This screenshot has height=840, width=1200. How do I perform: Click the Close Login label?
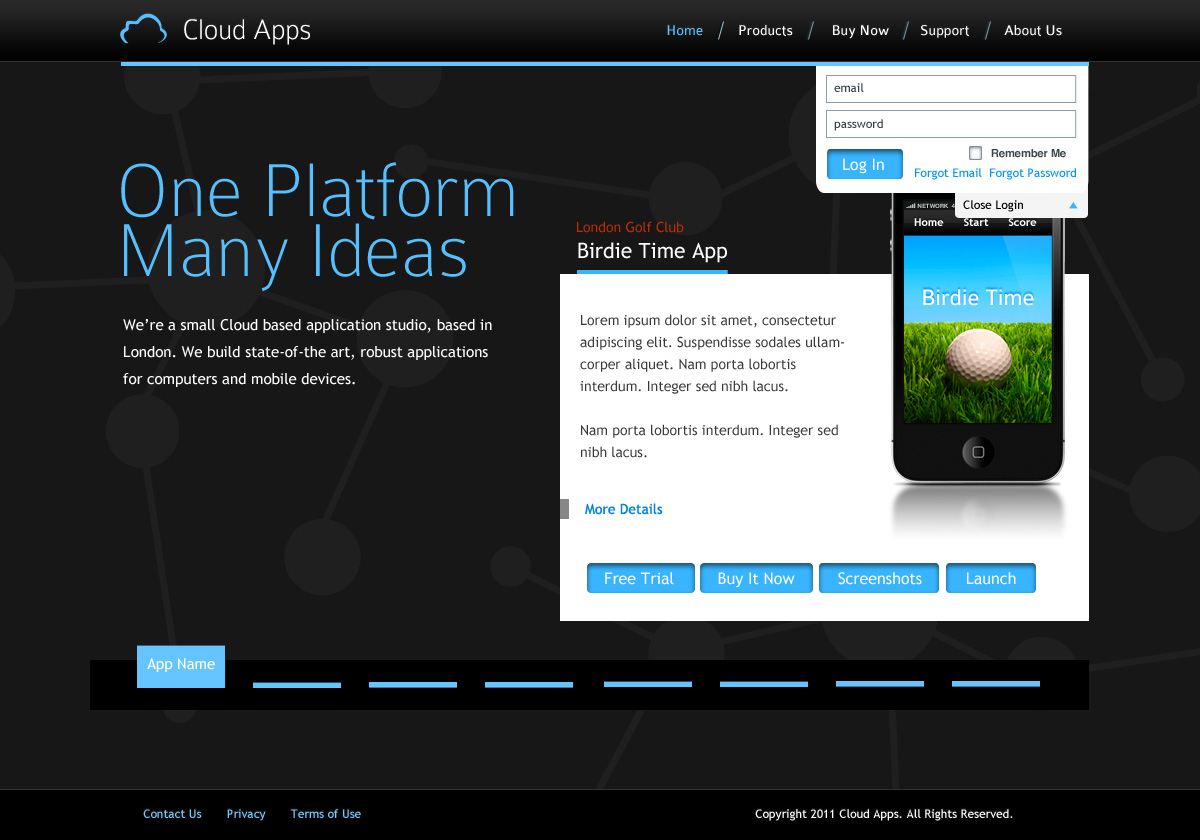point(993,205)
